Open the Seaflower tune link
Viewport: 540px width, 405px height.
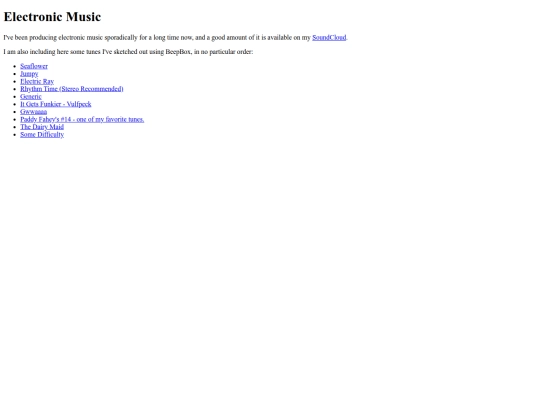34,66
